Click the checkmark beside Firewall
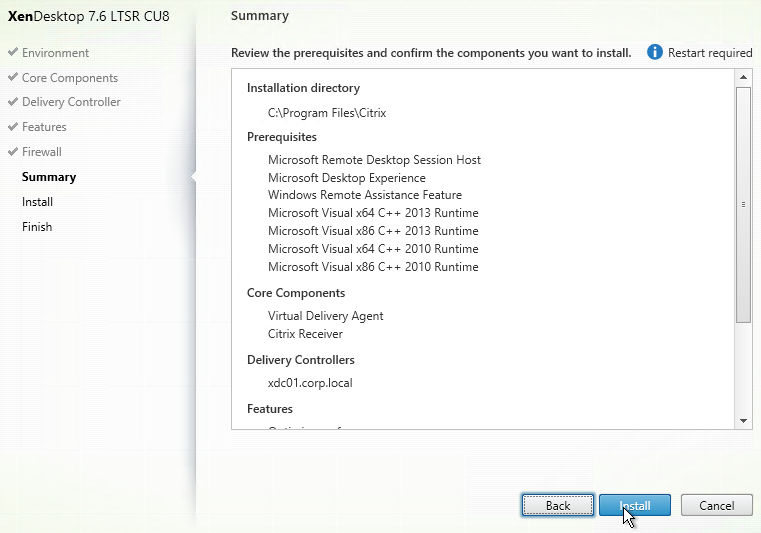The width and height of the screenshot is (761, 533). coord(13,151)
